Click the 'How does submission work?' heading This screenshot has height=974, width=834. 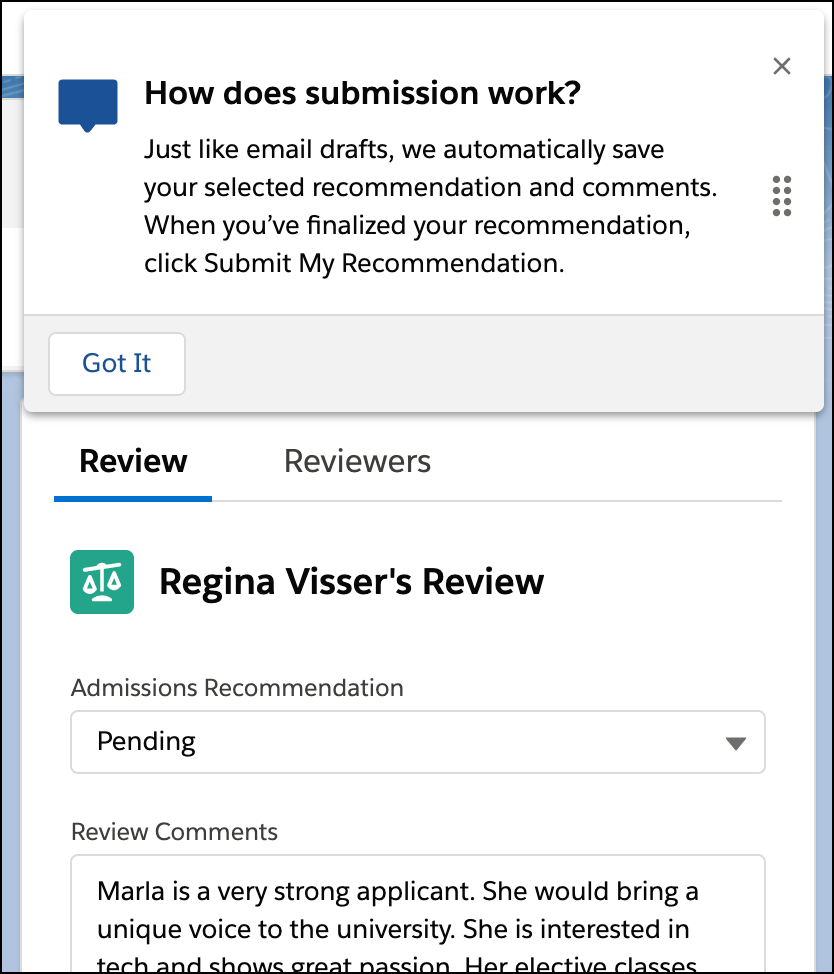(362, 94)
